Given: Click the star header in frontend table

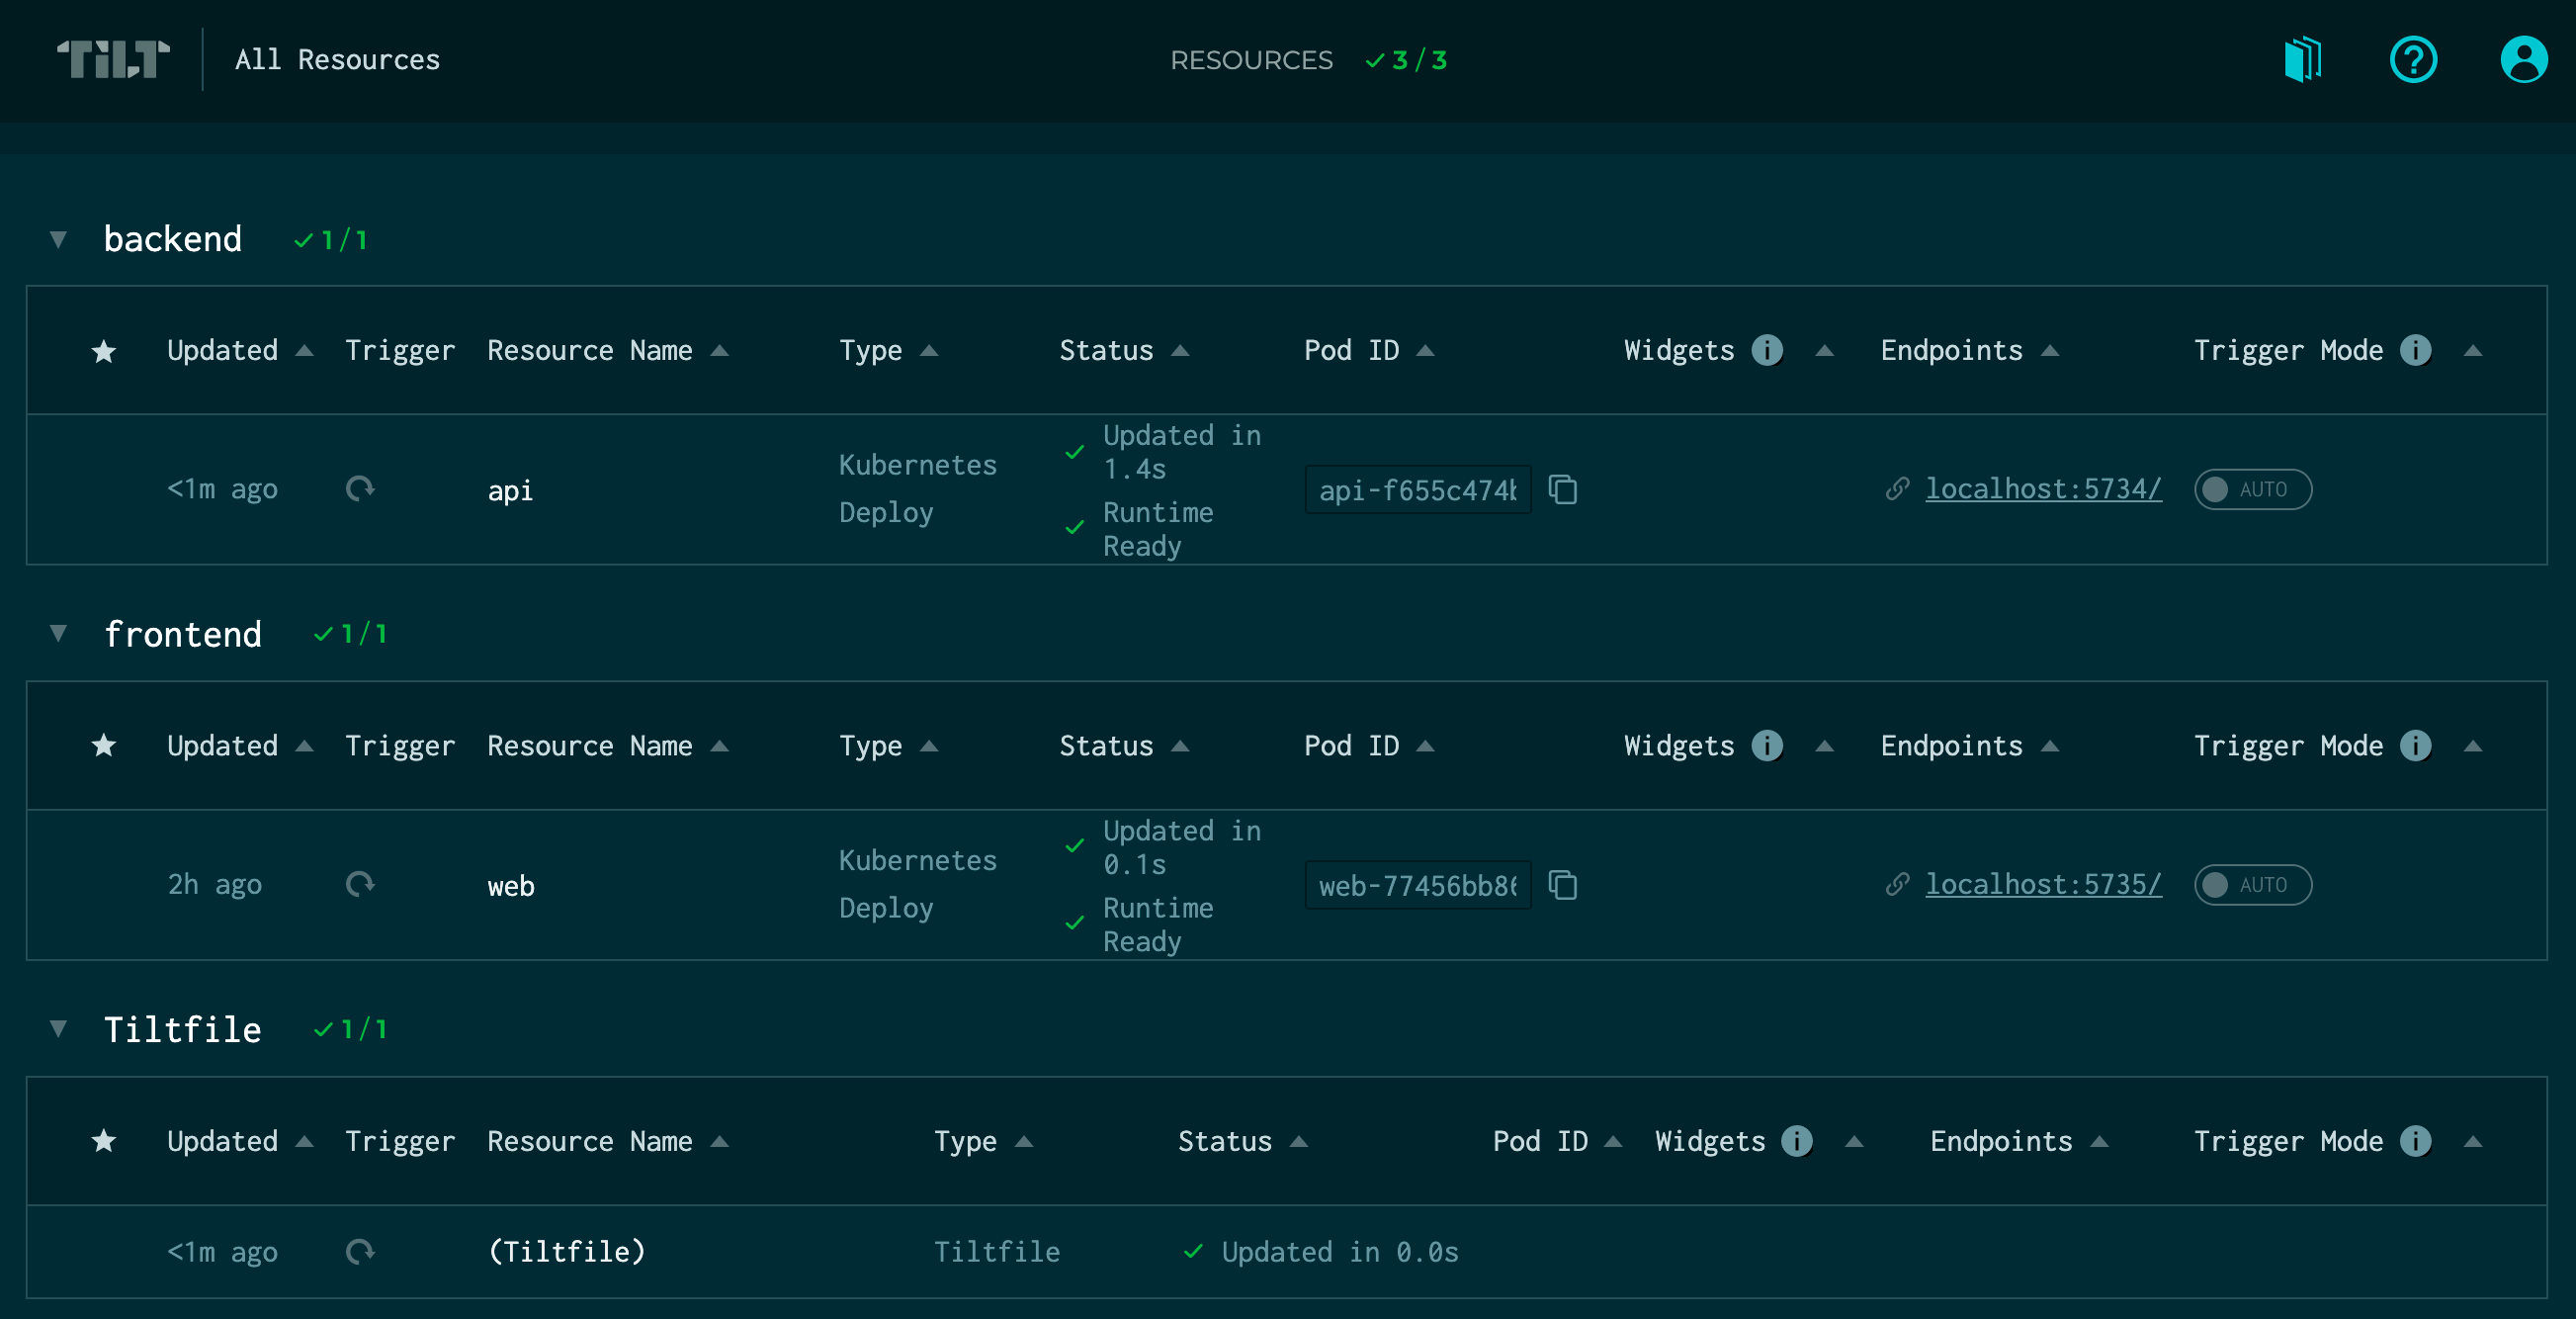Looking at the screenshot, I should tap(104, 745).
